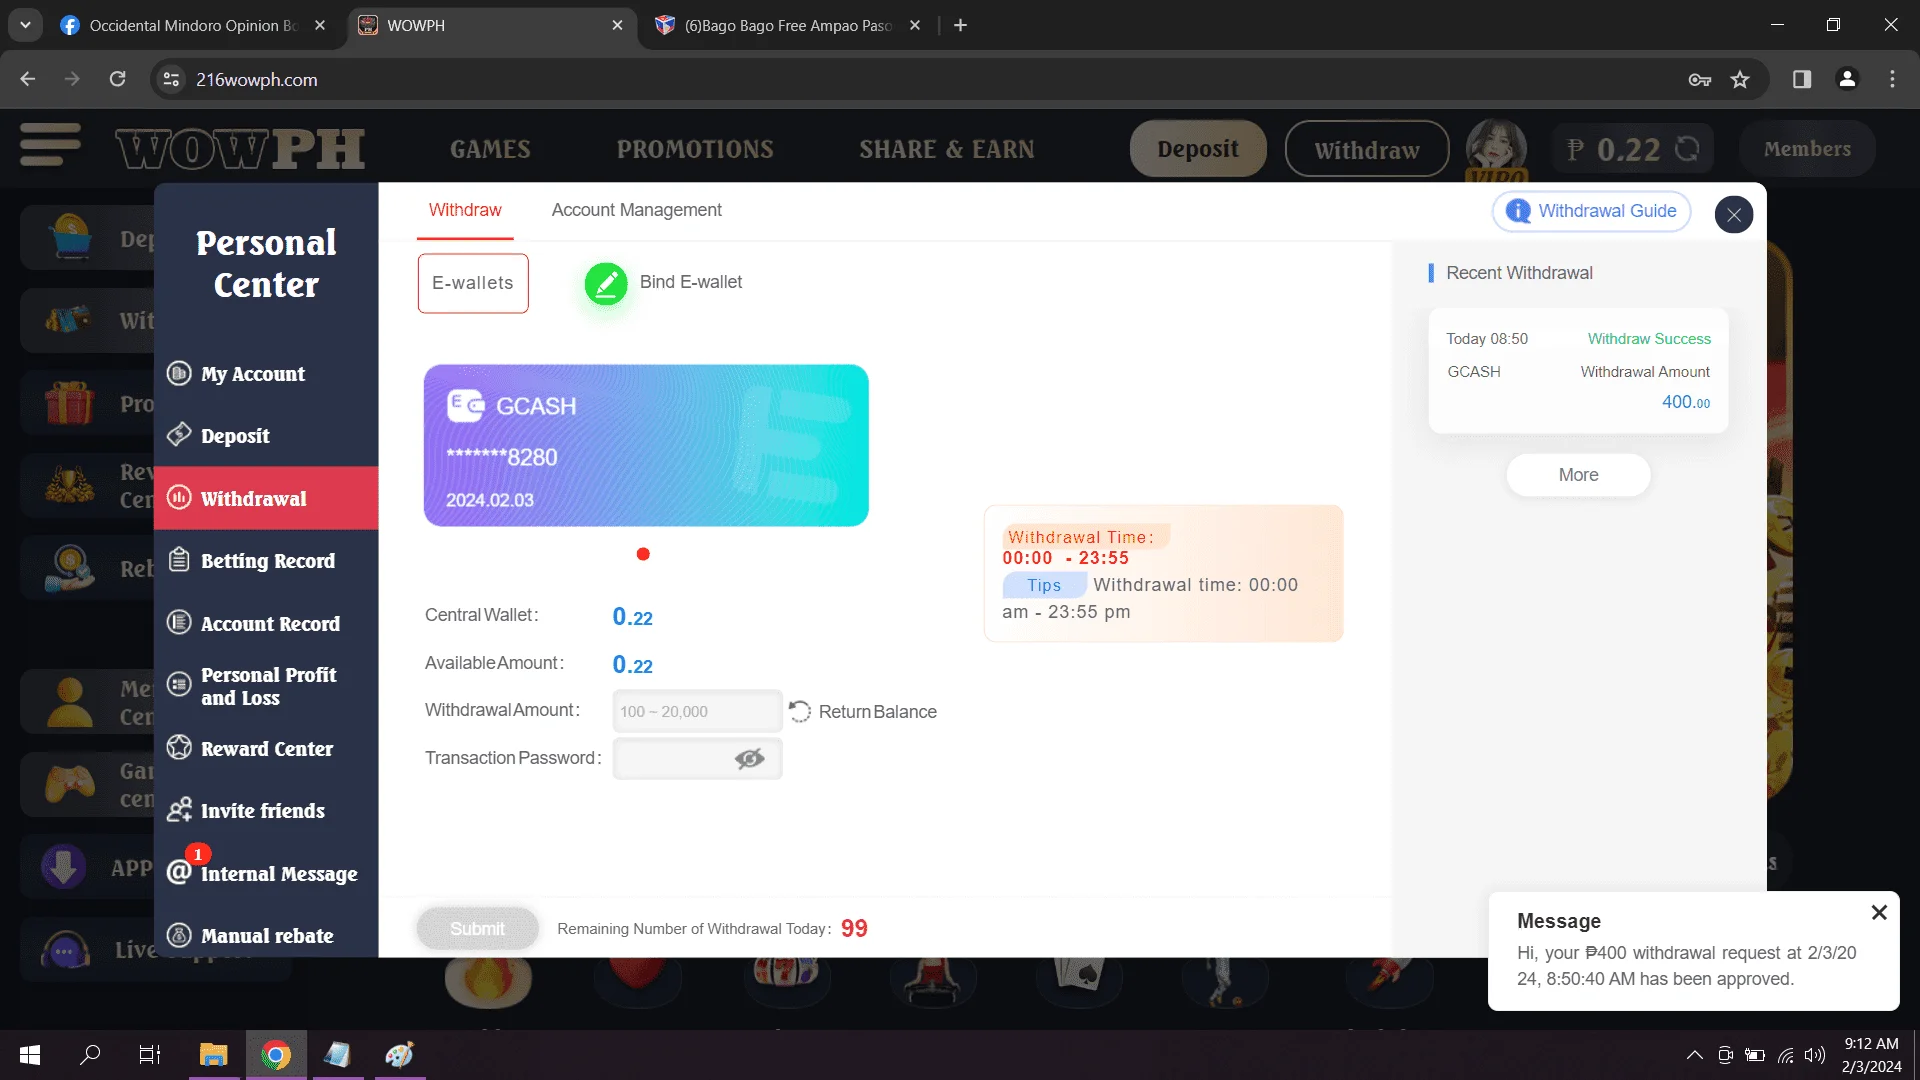
Task: Select the GCASH card ending 8280
Action: coord(646,445)
